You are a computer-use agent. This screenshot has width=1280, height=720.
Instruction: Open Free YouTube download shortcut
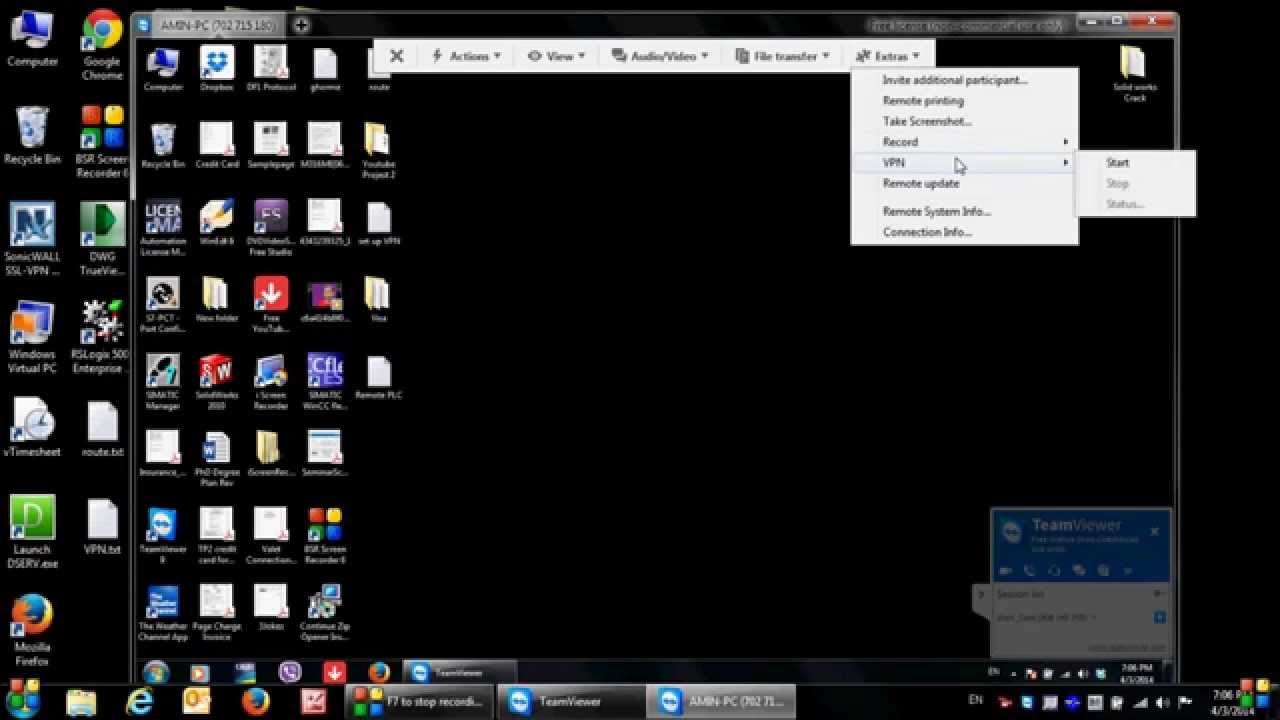pos(270,304)
